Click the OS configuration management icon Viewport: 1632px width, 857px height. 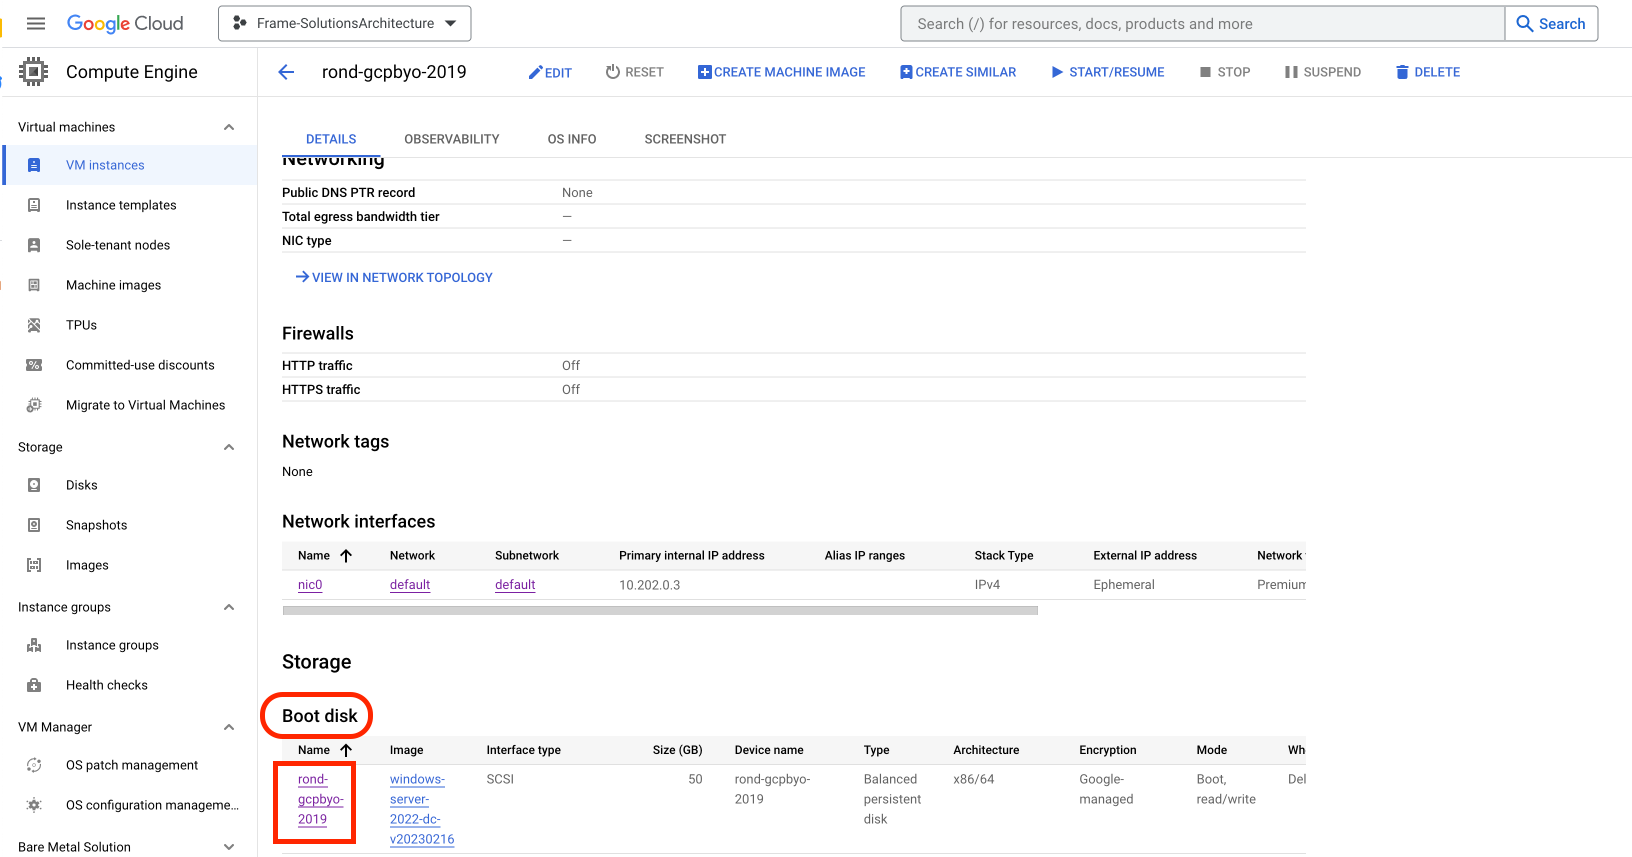[34, 805]
